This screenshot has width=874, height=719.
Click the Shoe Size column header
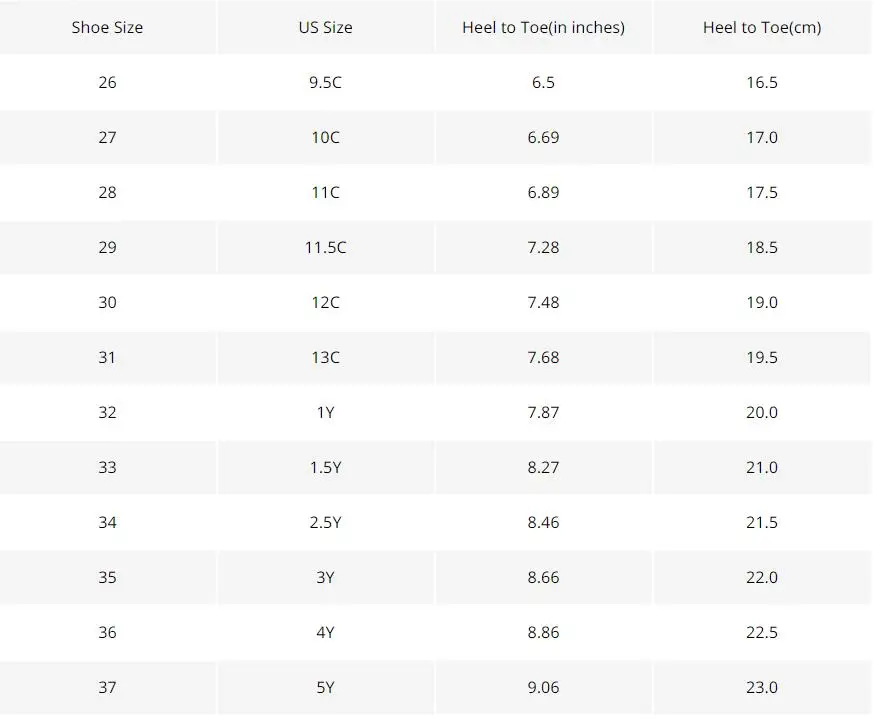[107, 27]
